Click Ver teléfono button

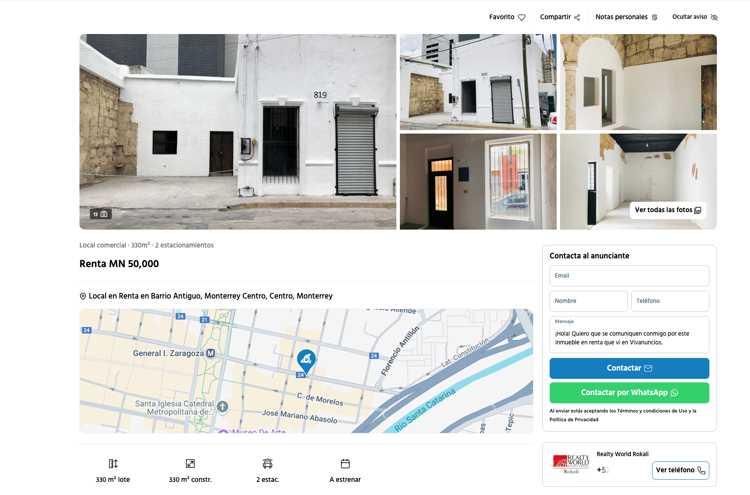680,470
